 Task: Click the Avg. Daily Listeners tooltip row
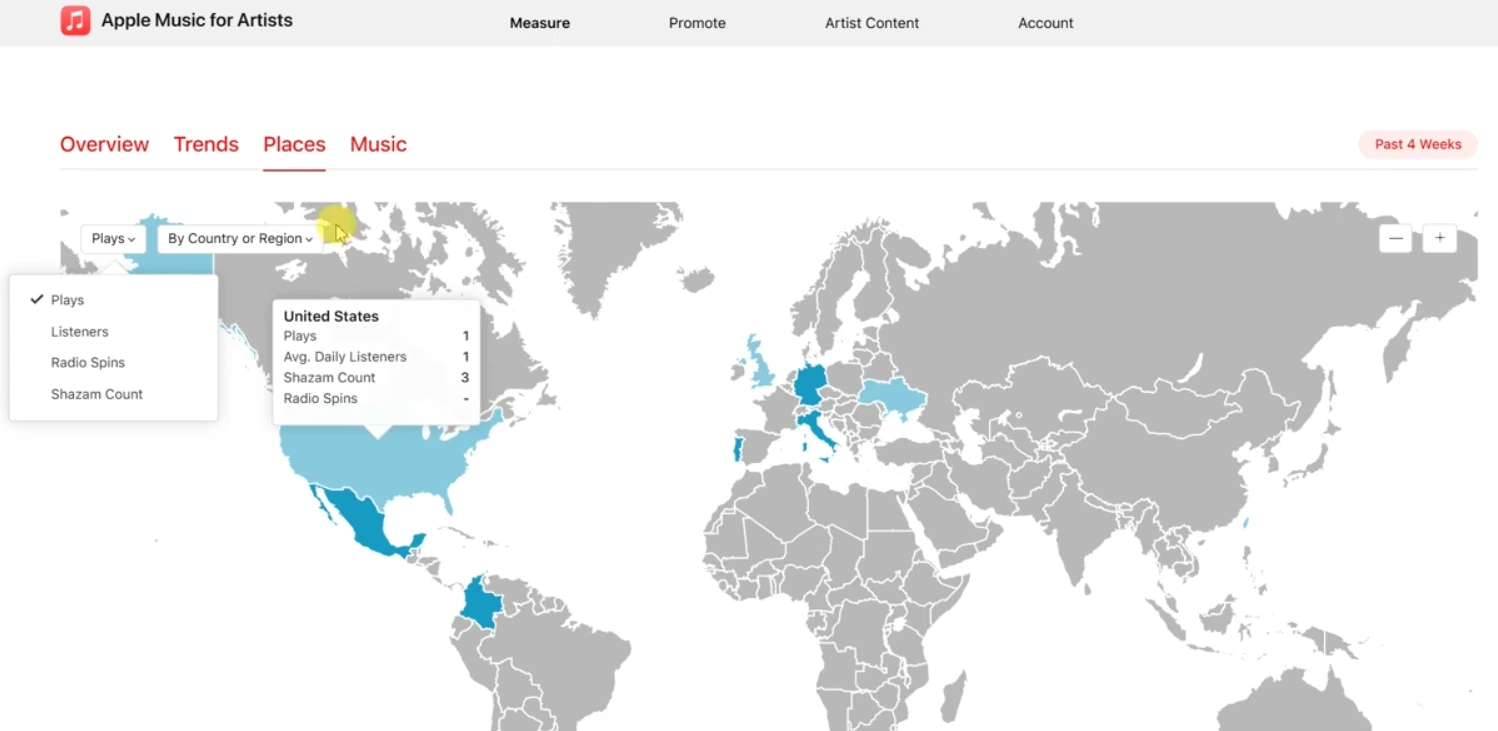point(376,357)
